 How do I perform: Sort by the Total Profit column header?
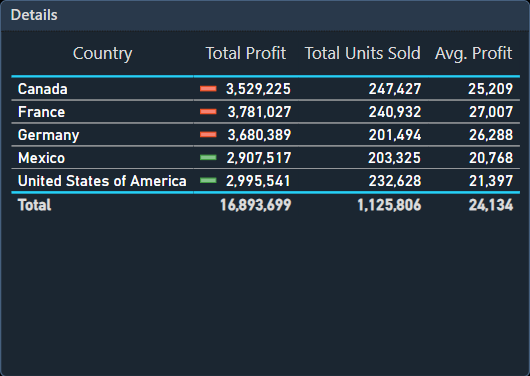point(246,53)
